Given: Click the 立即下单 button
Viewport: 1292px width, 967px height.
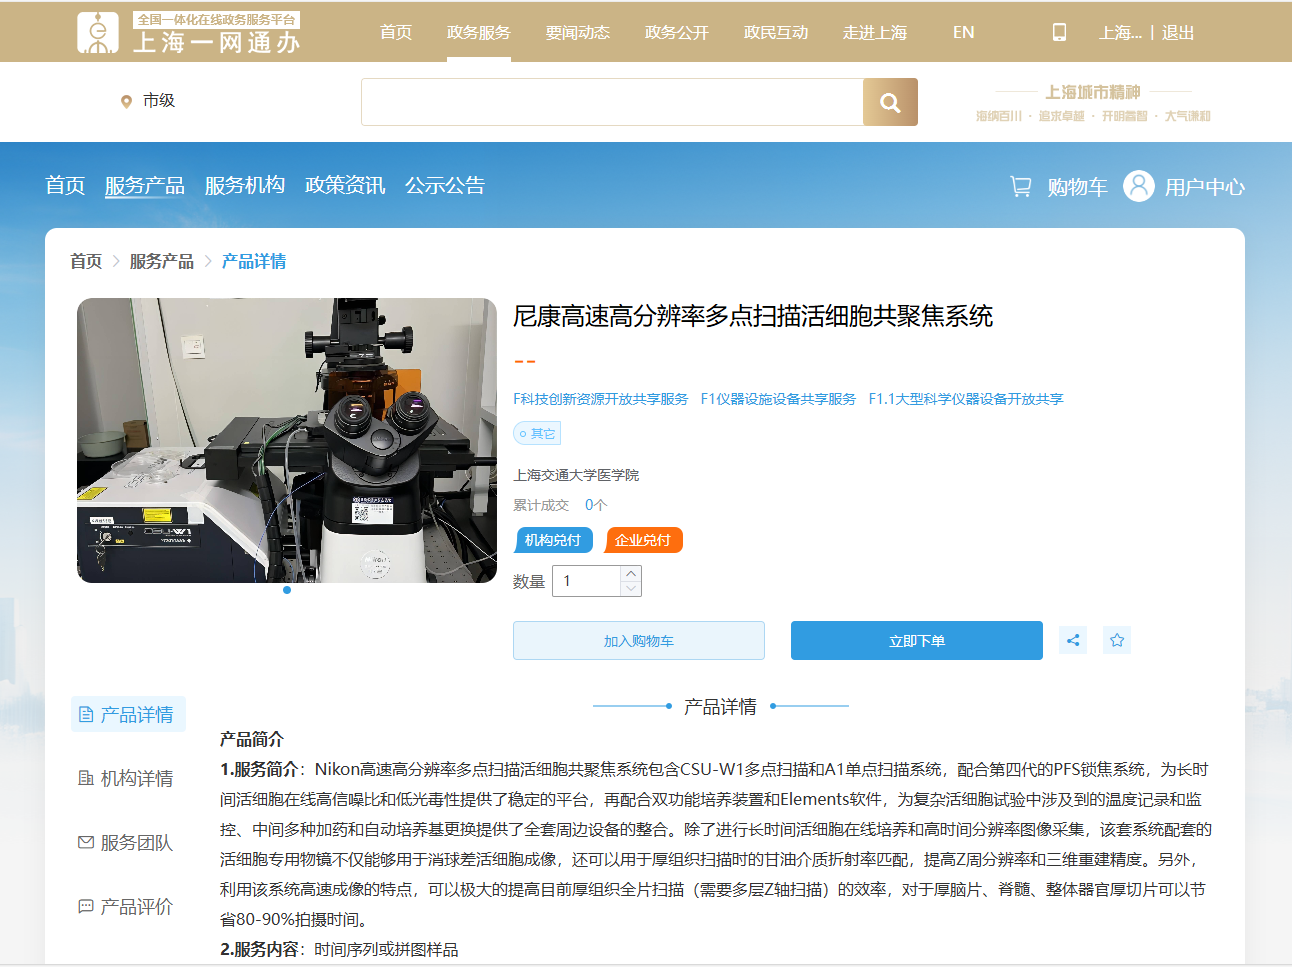Looking at the screenshot, I should tap(916, 641).
